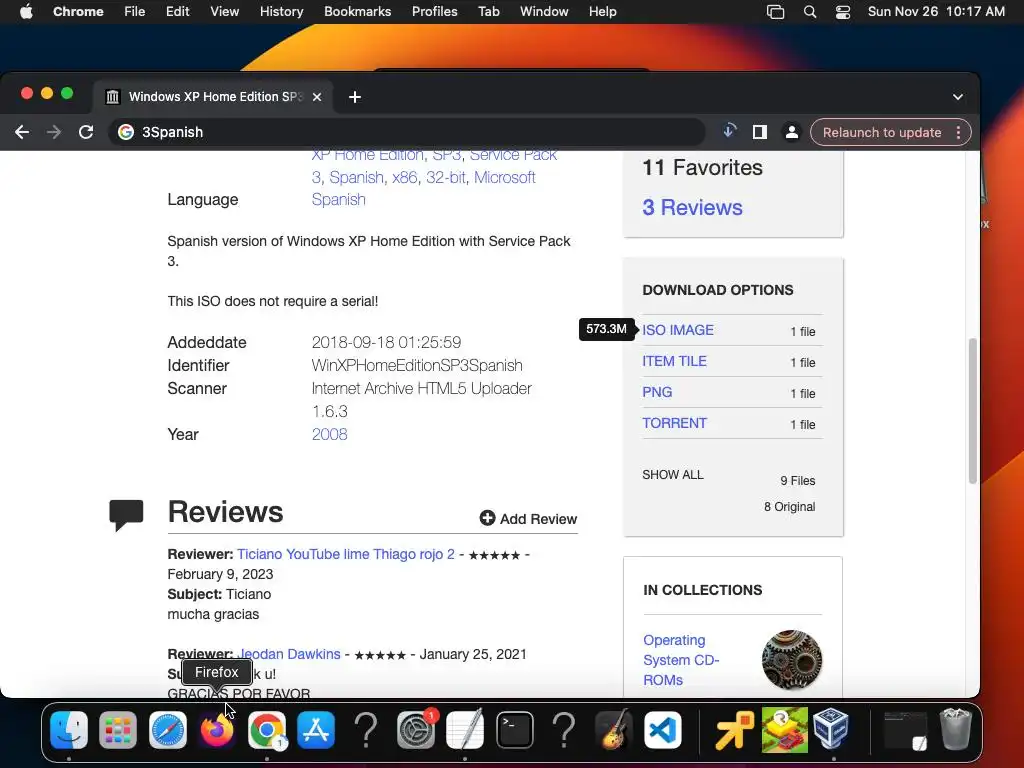The image size is (1024, 768).
Task: Launch Firefox from the Dock
Action: 217,729
